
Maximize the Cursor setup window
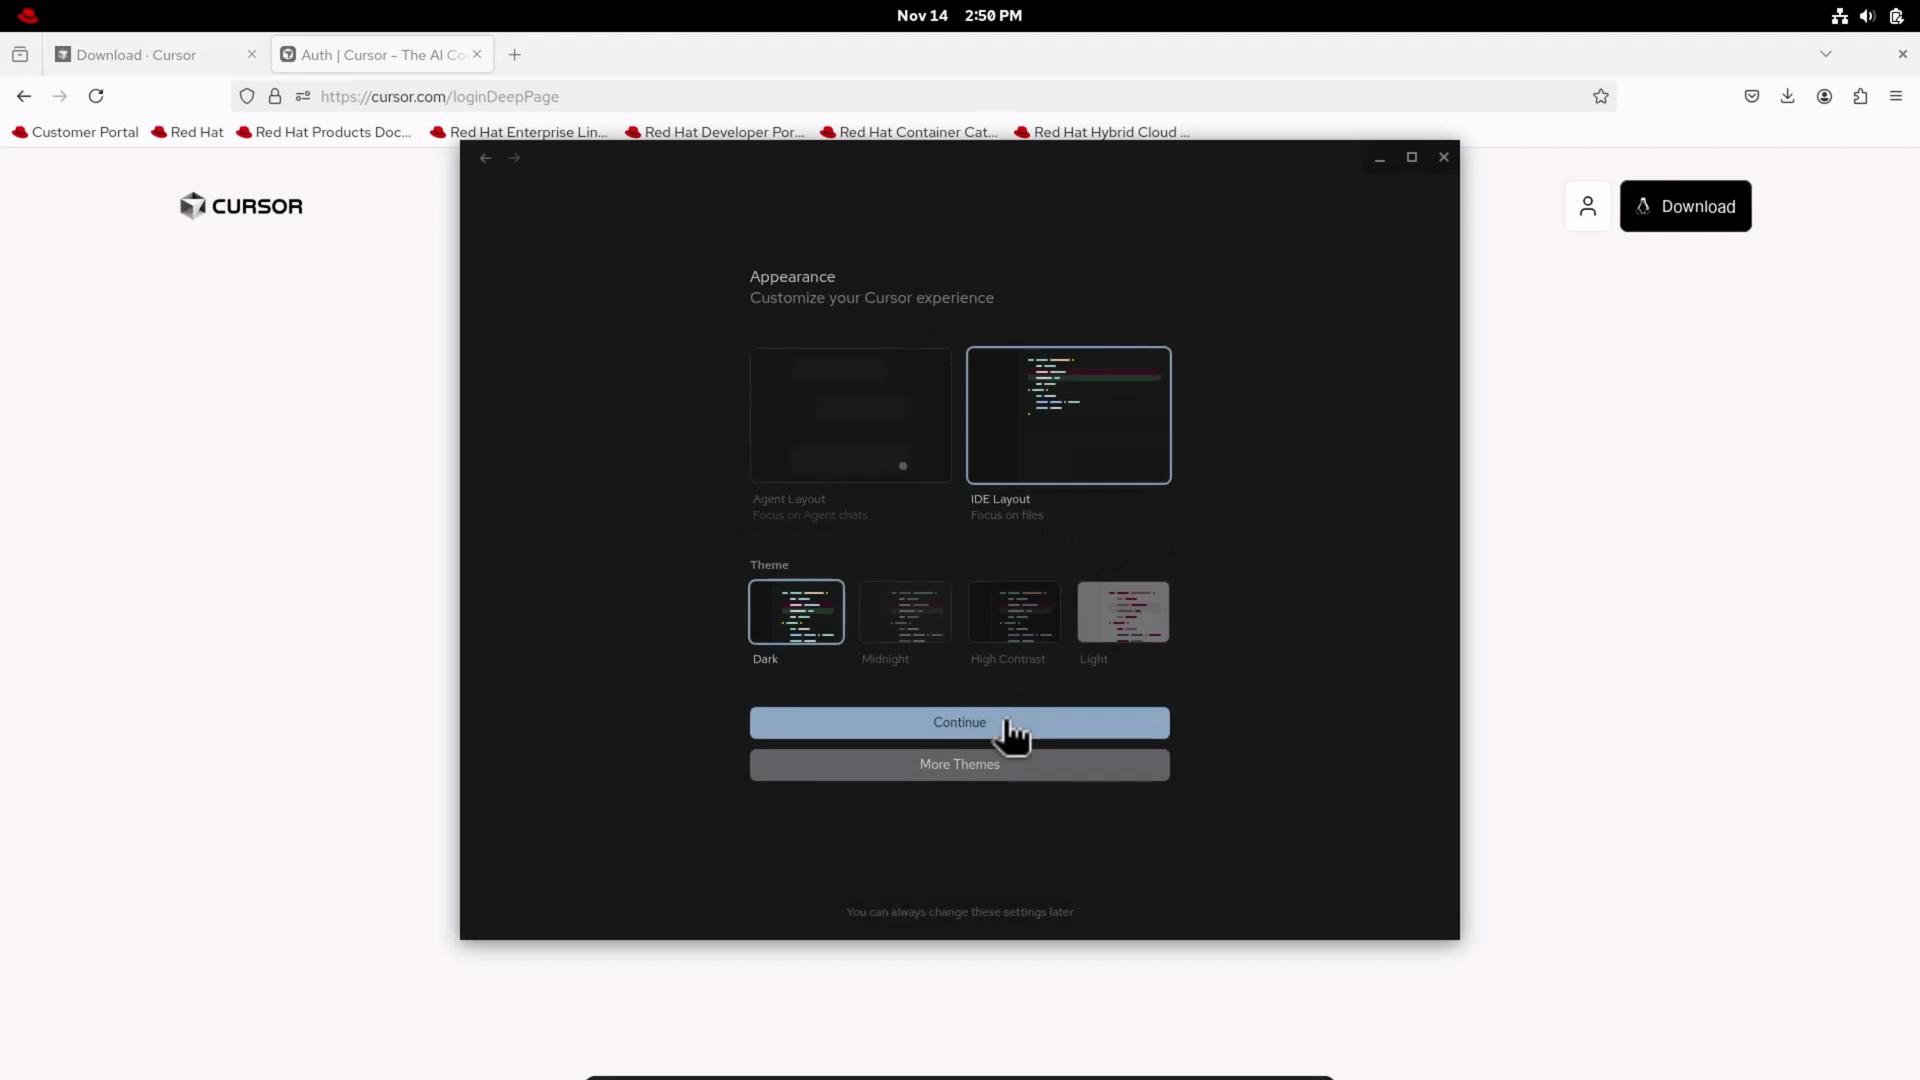1412,157
